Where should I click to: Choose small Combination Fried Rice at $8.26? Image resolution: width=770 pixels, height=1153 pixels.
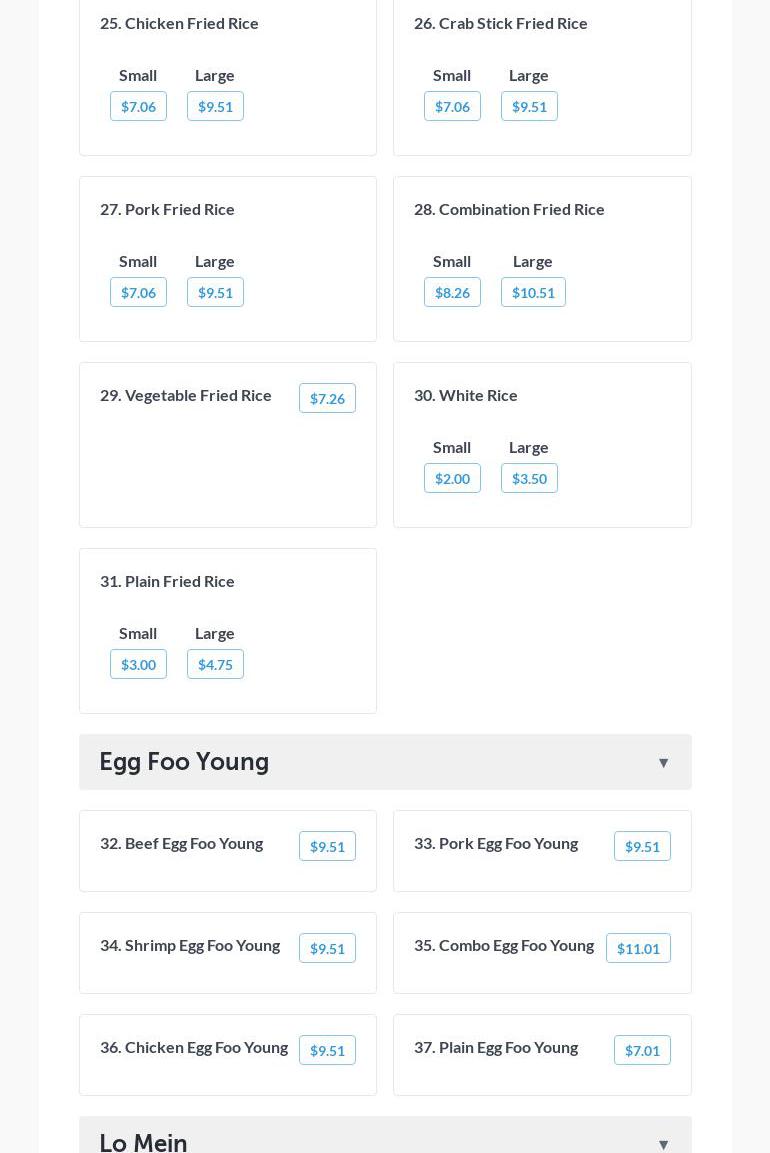point(452,293)
